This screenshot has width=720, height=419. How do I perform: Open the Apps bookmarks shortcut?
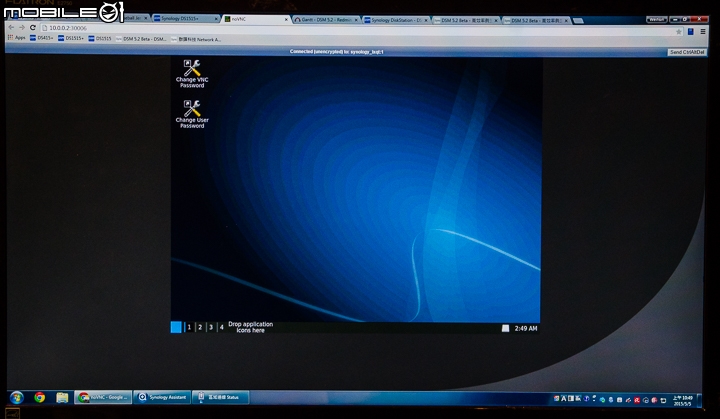(x=17, y=38)
